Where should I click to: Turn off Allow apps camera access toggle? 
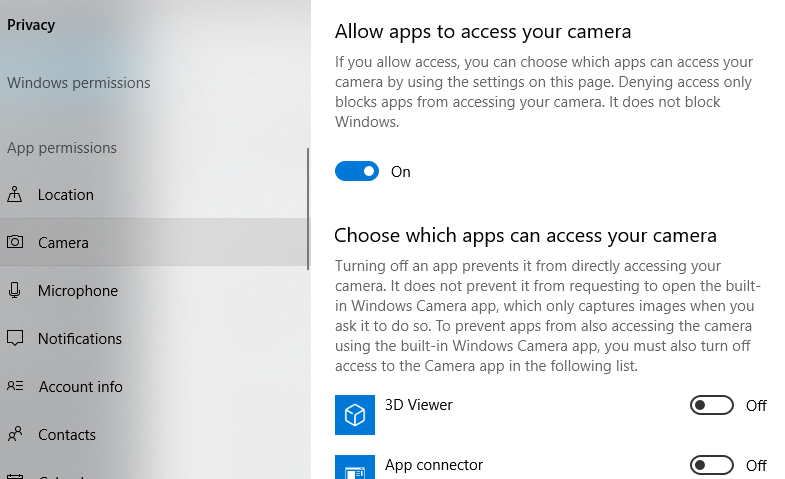click(357, 171)
